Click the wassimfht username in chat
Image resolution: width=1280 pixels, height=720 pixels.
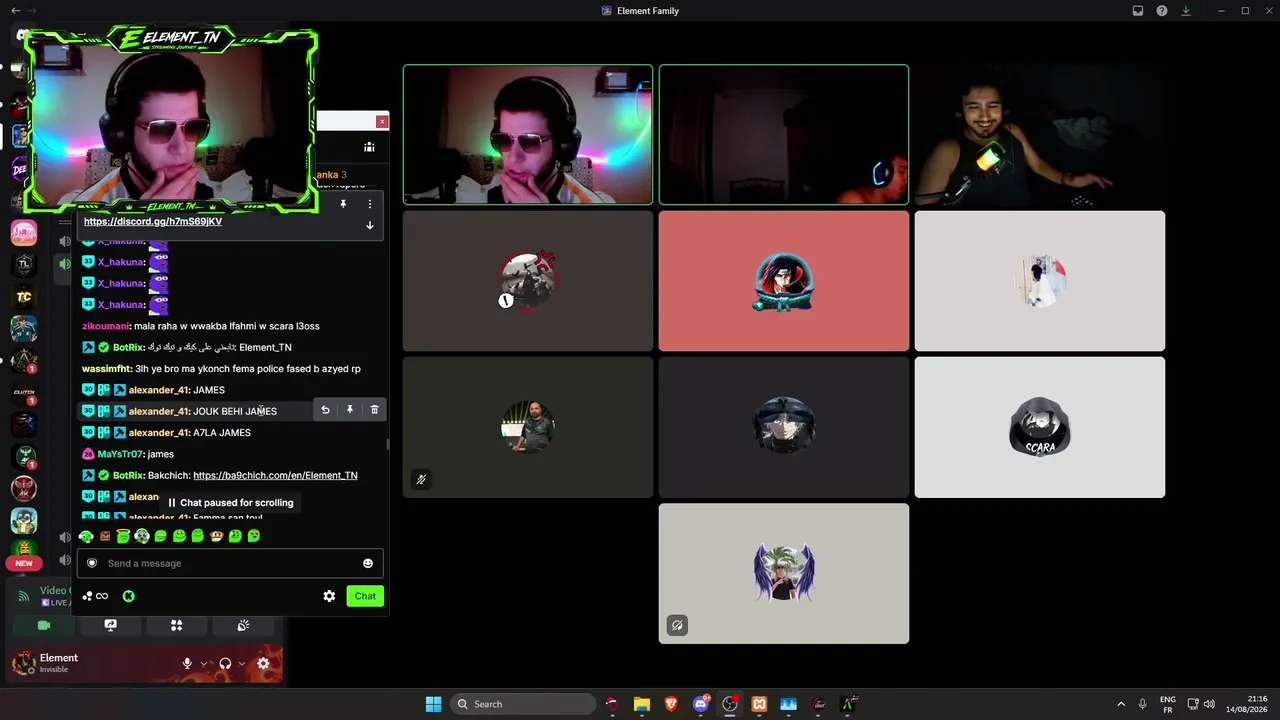click(107, 369)
